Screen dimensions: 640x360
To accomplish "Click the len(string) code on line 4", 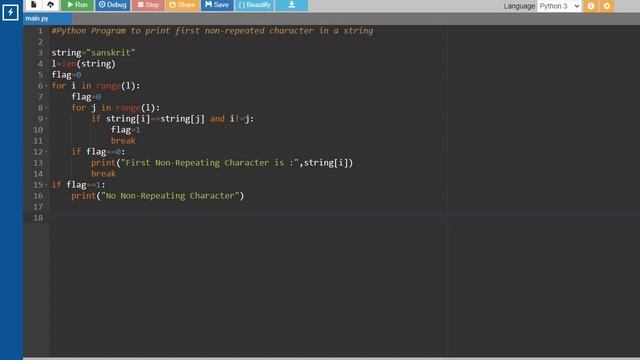I will [x=89, y=64].
